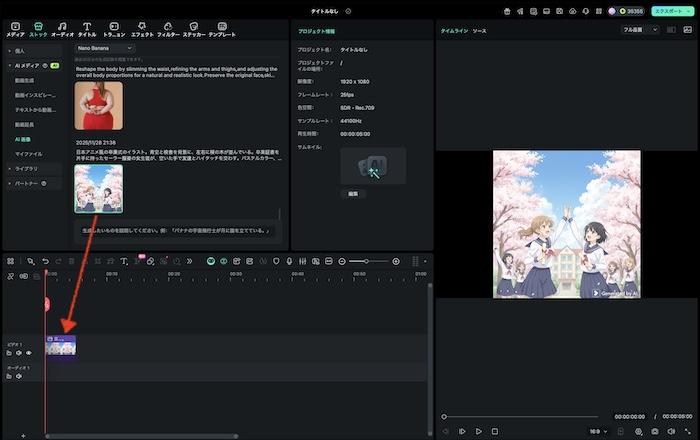Click the エクスポート export button
Screen dimensions: 700x440
(x=672, y=11)
